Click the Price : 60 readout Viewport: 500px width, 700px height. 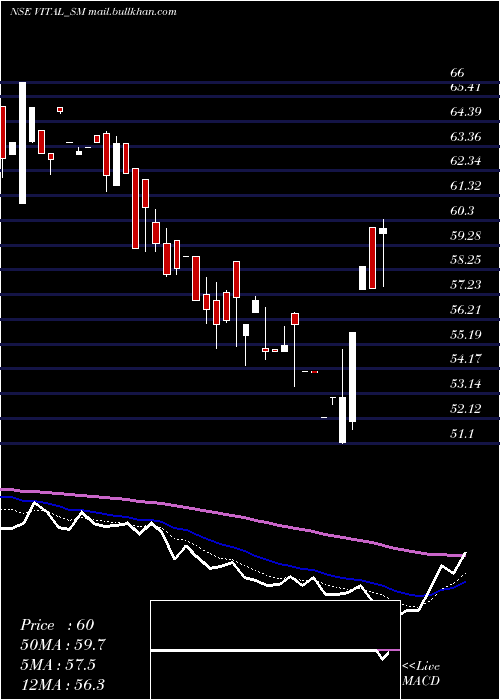tap(57, 625)
